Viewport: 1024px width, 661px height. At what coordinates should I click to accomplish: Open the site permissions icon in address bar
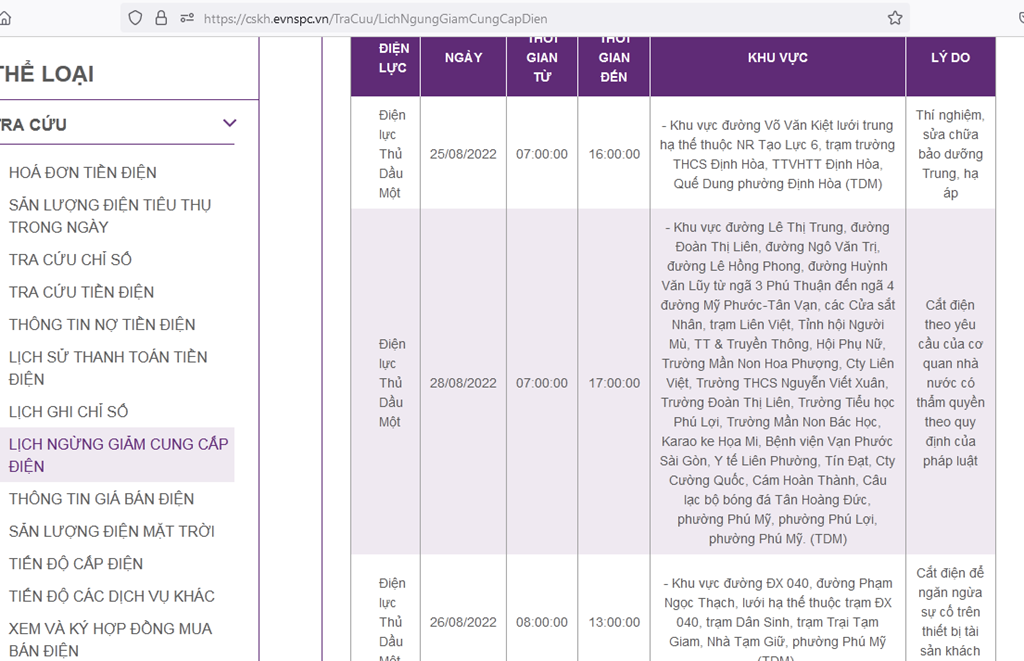[x=187, y=18]
